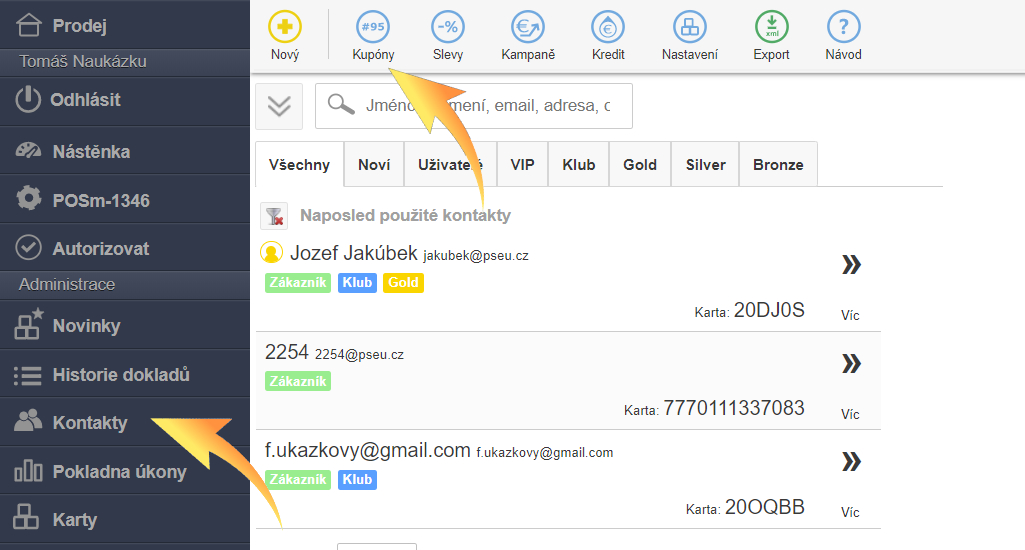Expand the double-chevron filter panel button
This screenshot has height=550, width=1025.
(x=279, y=106)
